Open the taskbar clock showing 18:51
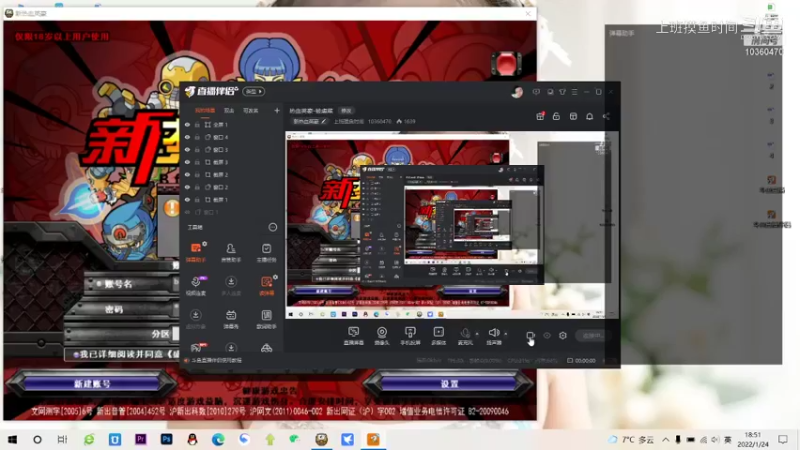The width and height of the screenshot is (800, 450). 753,439
